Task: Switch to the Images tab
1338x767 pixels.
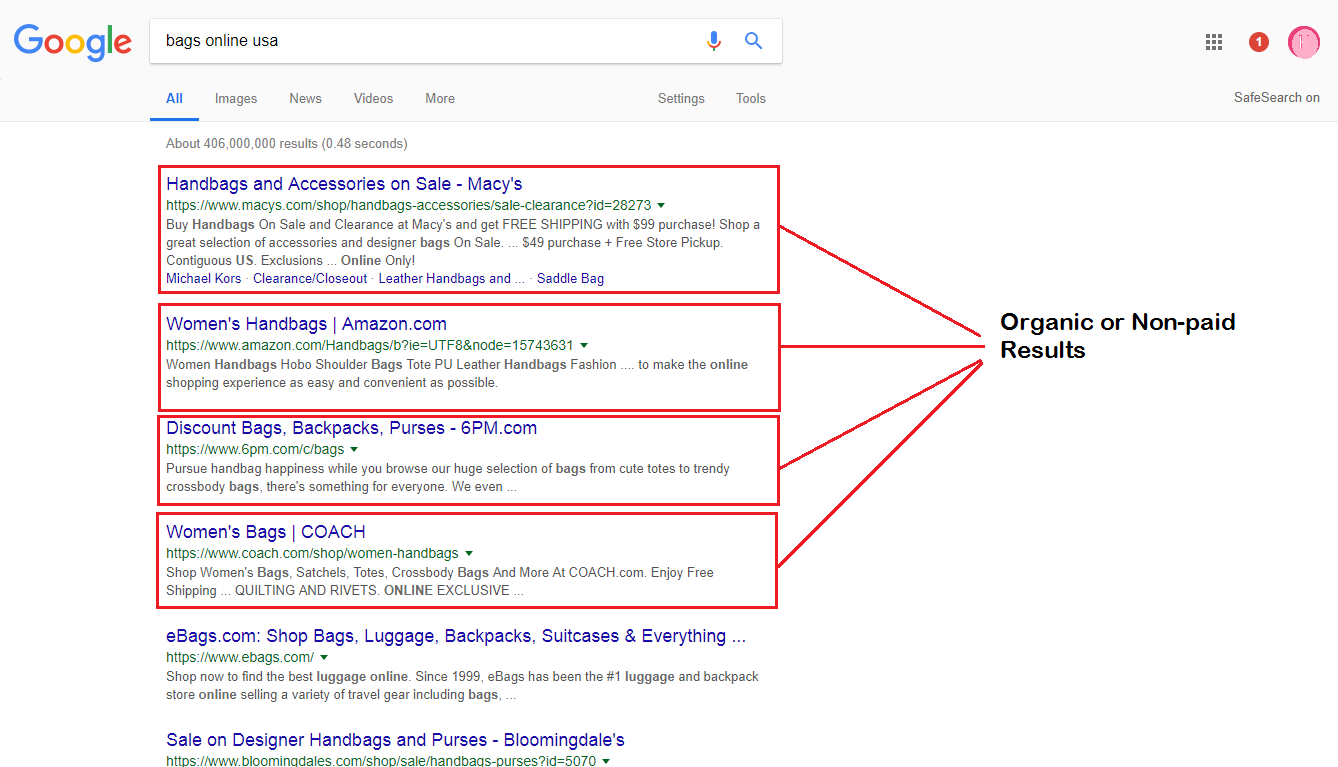Action: tap(236, 98)
